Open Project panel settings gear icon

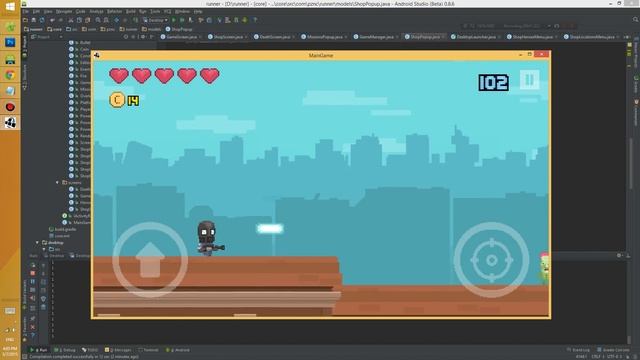click(x=143, y=37)
